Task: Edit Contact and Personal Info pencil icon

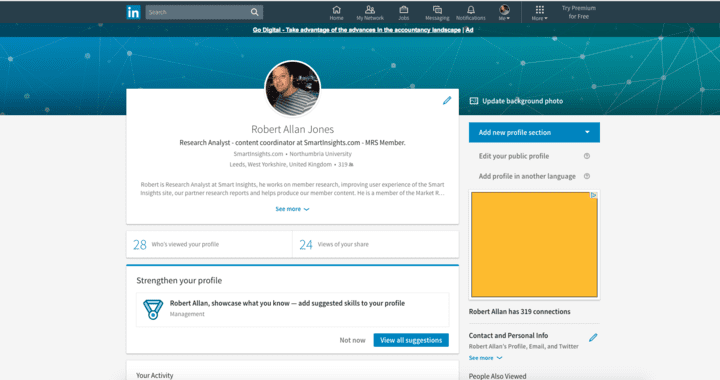Action: 593,338
